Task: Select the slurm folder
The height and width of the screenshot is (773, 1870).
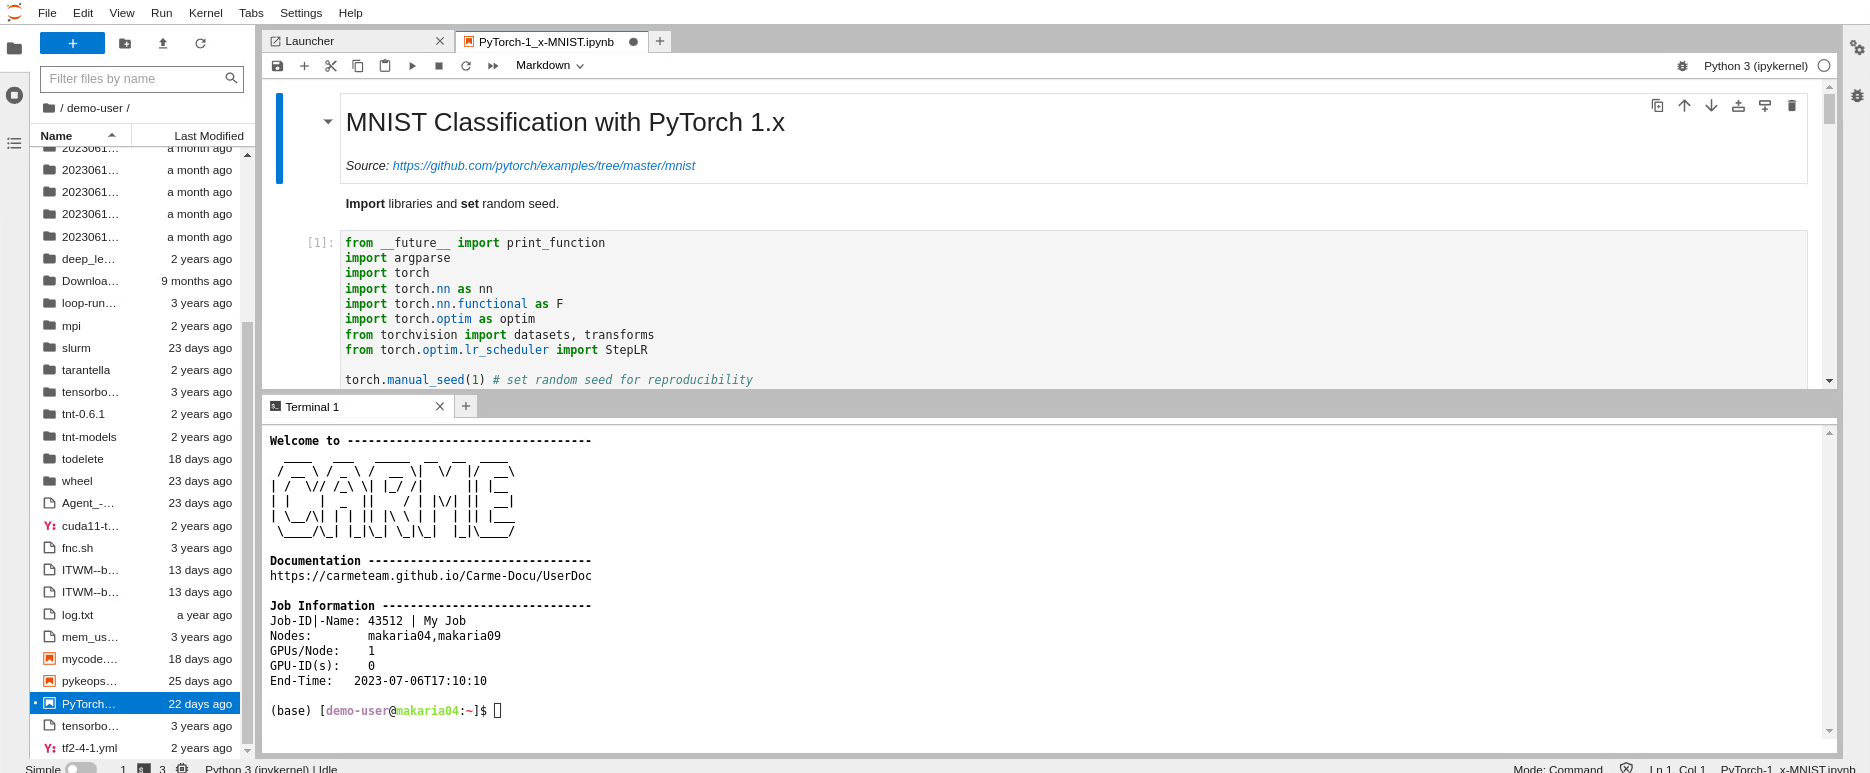Action: tap(136, 348)
